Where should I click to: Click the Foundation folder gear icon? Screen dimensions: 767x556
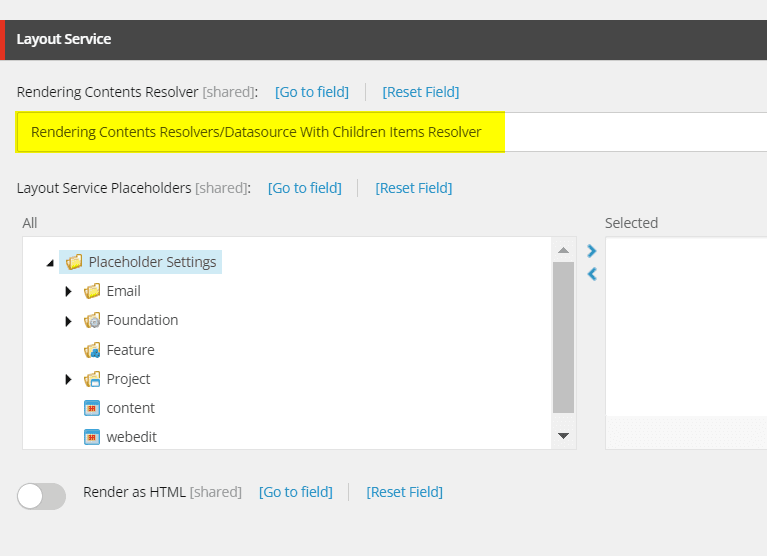point(92,320)
